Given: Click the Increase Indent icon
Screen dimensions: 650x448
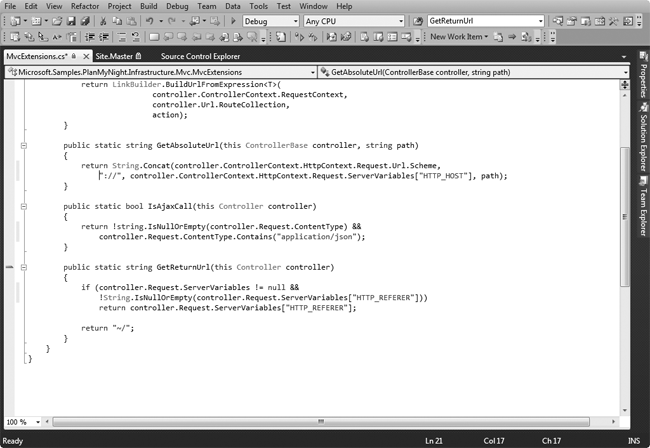Looking at the screenshot, I should [104, 37].
